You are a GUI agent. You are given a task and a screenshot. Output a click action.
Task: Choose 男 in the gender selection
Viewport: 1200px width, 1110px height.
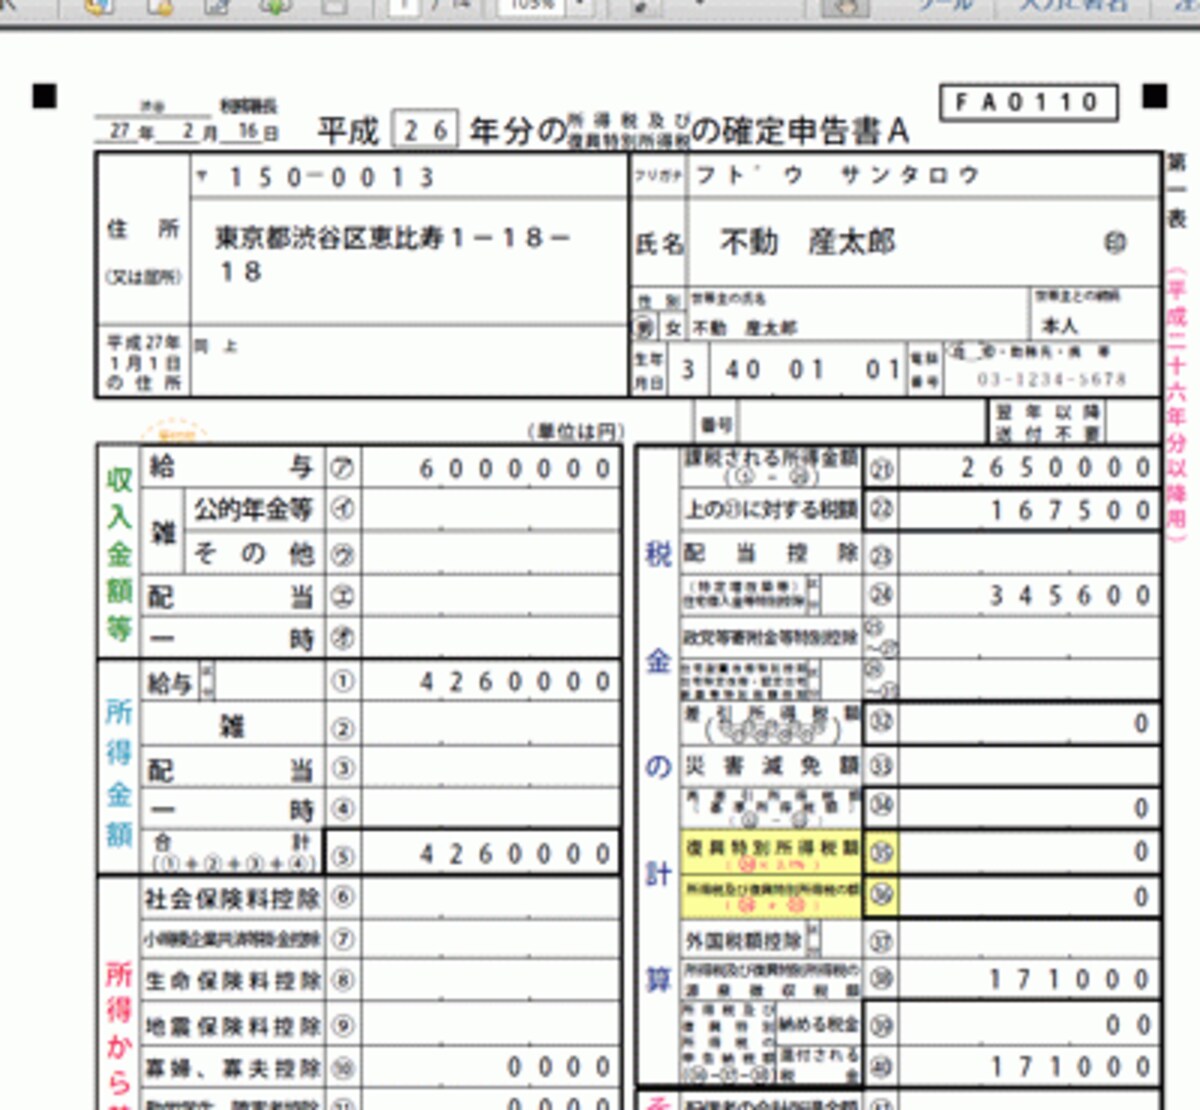point(645,327)
